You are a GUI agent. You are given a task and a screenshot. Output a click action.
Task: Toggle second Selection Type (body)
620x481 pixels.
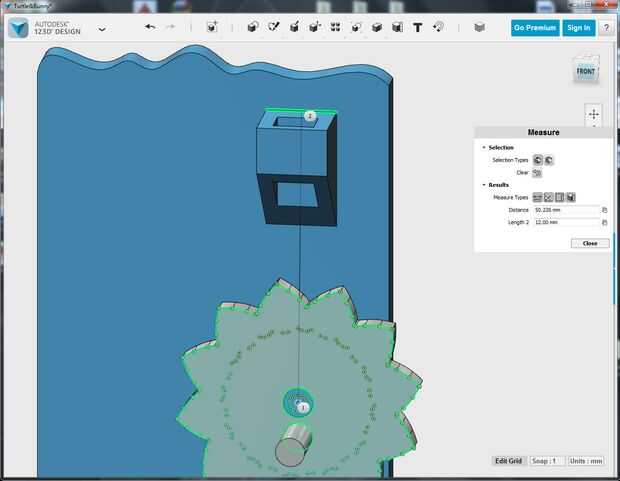(549, 160)
